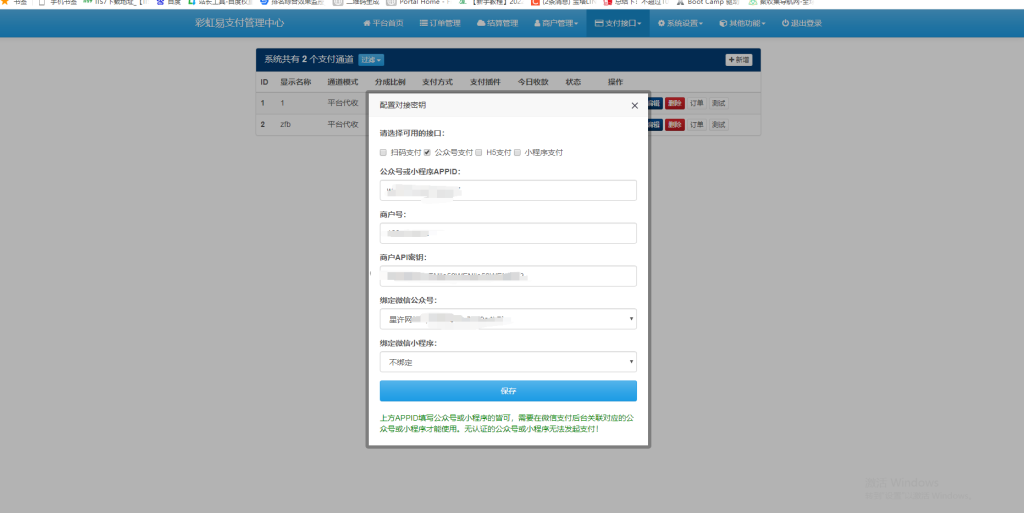Click the blue 保存 button
This screenshot has width=1024, height=513.
click(508, 391)
